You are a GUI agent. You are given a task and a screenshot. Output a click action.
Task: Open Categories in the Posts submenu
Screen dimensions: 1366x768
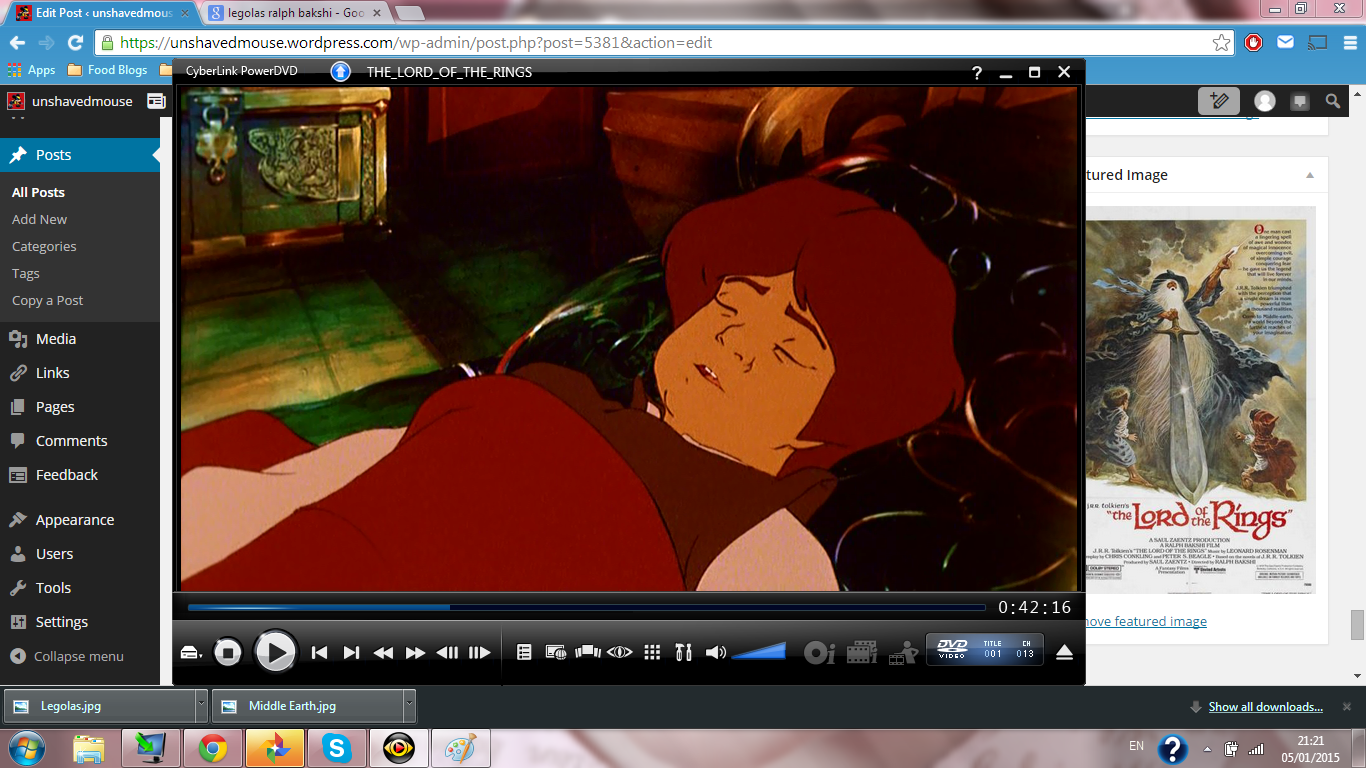click(x=44, y=246)
